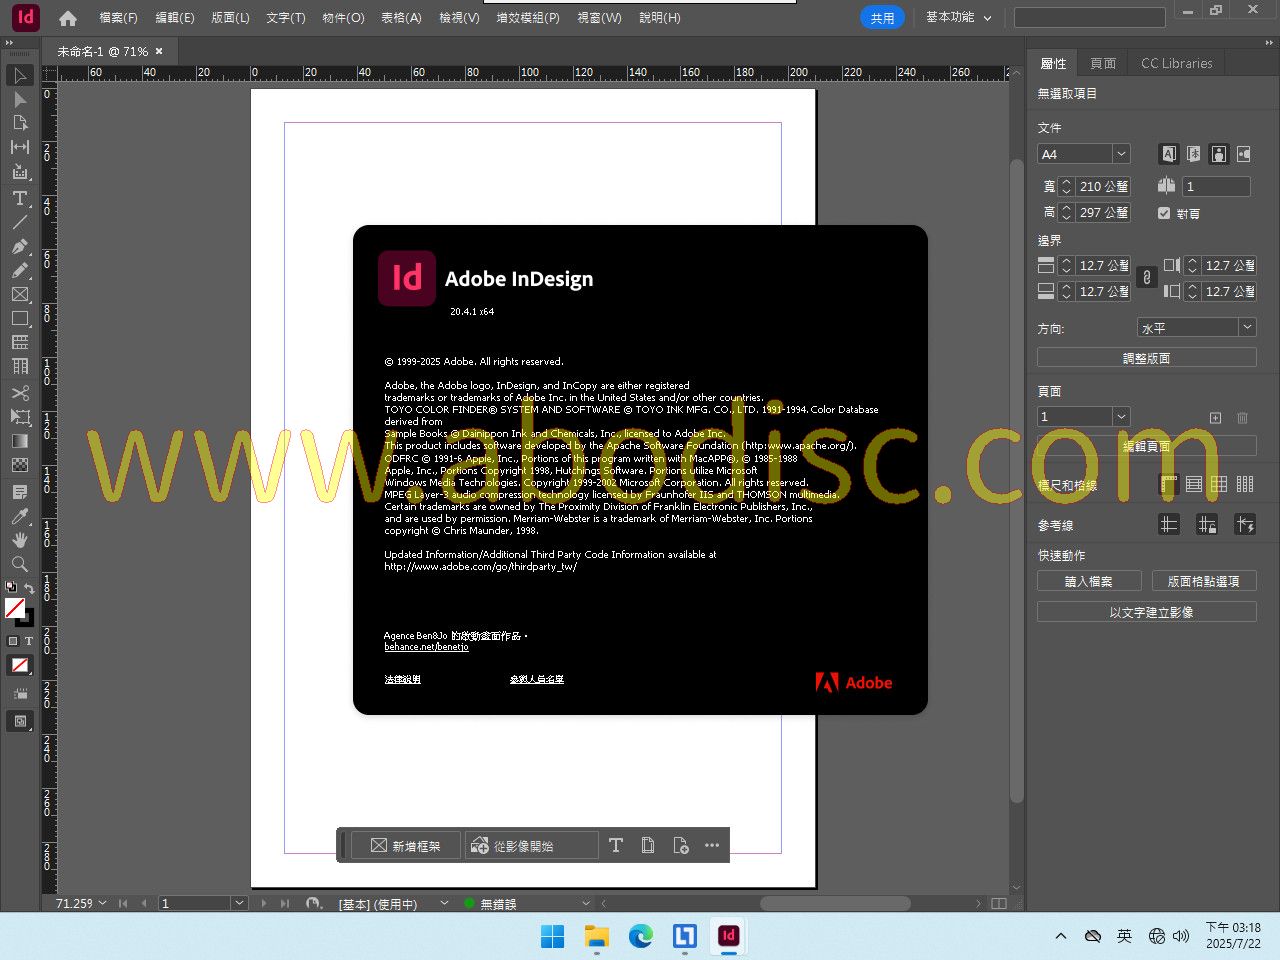1280x960 pixels.
Task: Select the Note tool
Action: point(20,492)
